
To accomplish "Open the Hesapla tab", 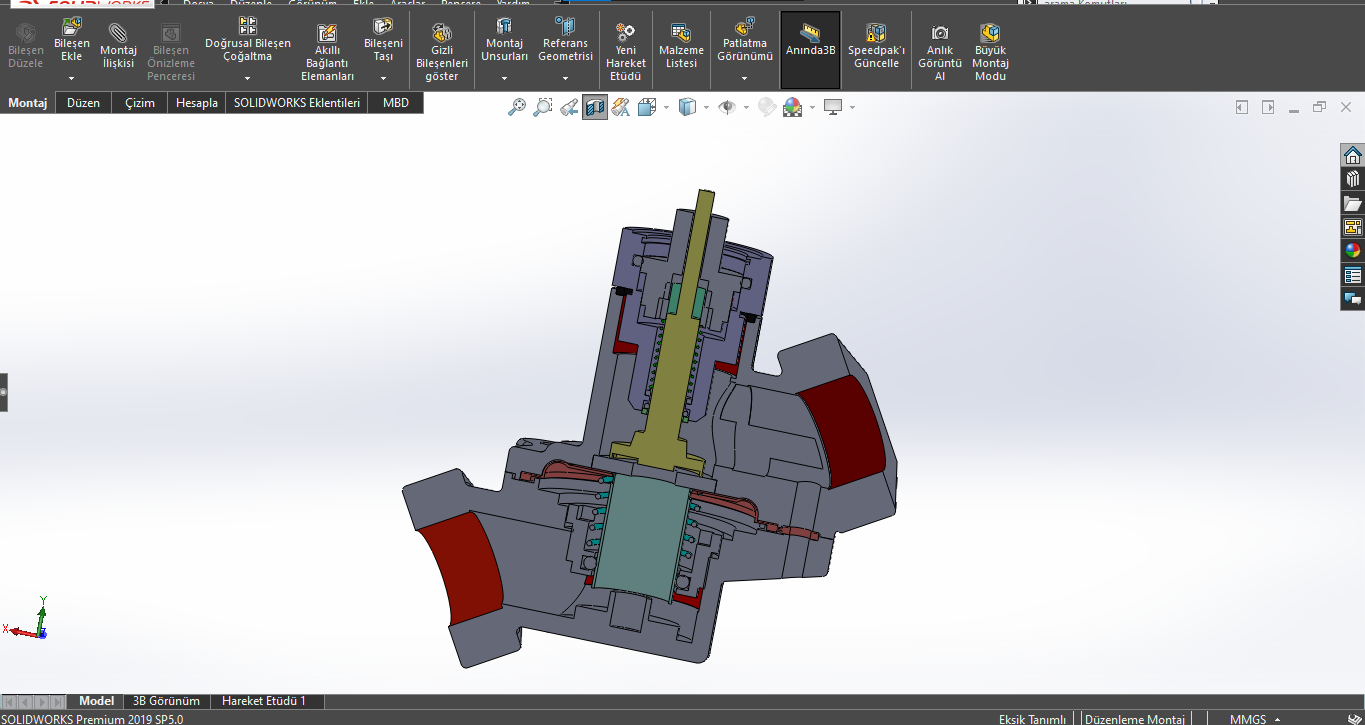I will point(197,103).
